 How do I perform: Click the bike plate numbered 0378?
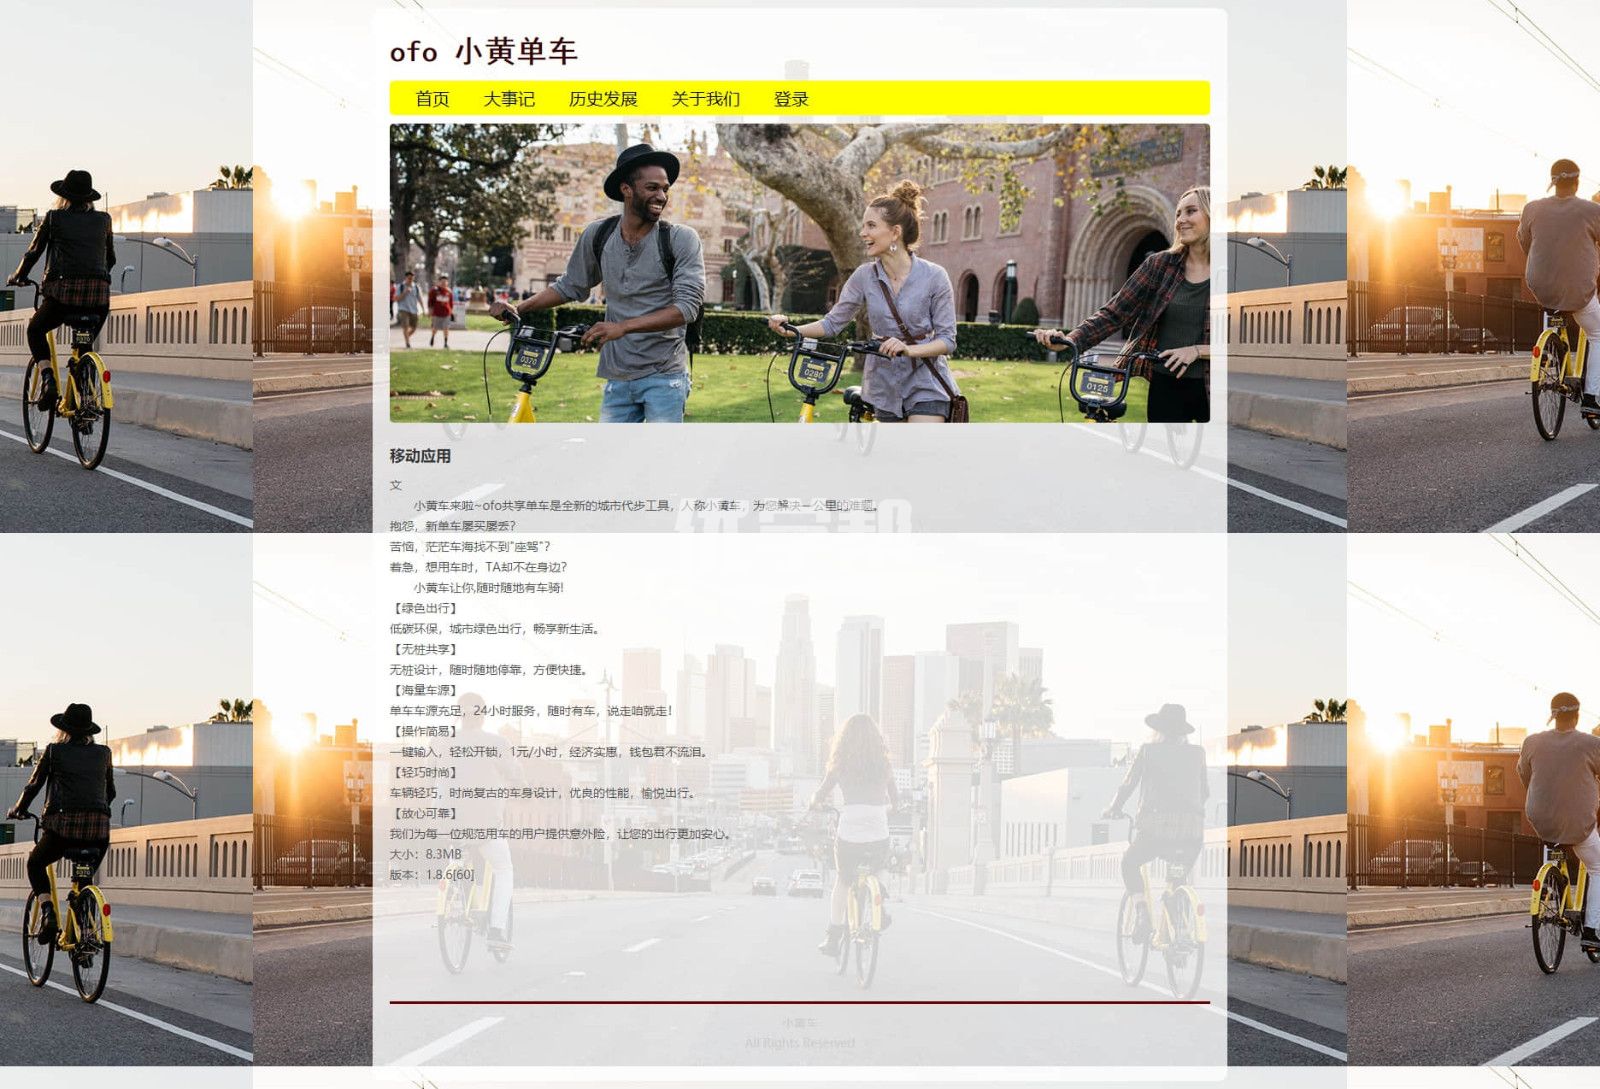point(528,359)
